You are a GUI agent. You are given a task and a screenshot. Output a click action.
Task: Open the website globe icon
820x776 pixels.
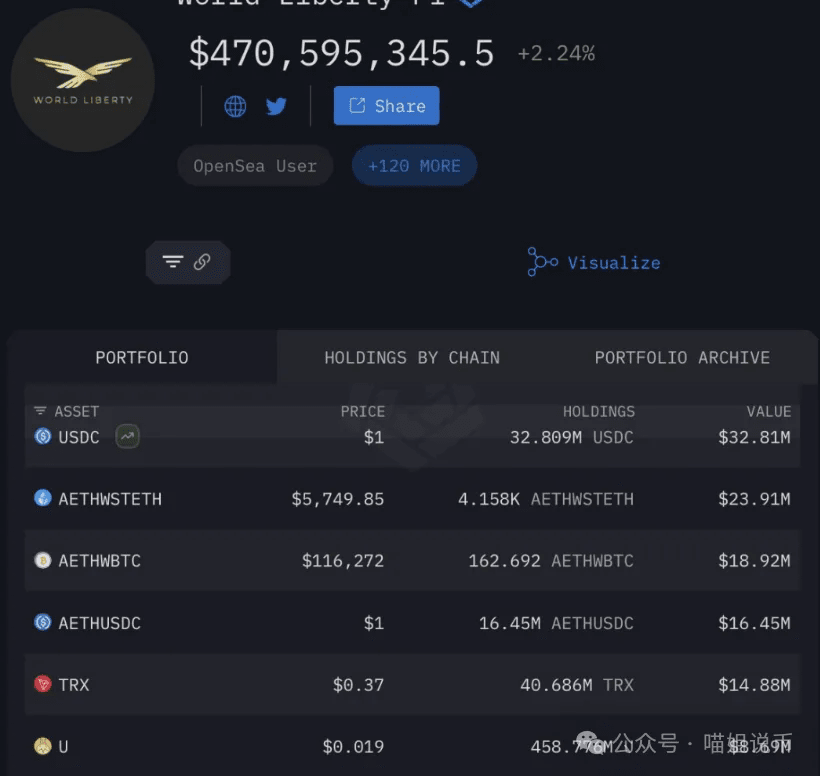(235, 106)
